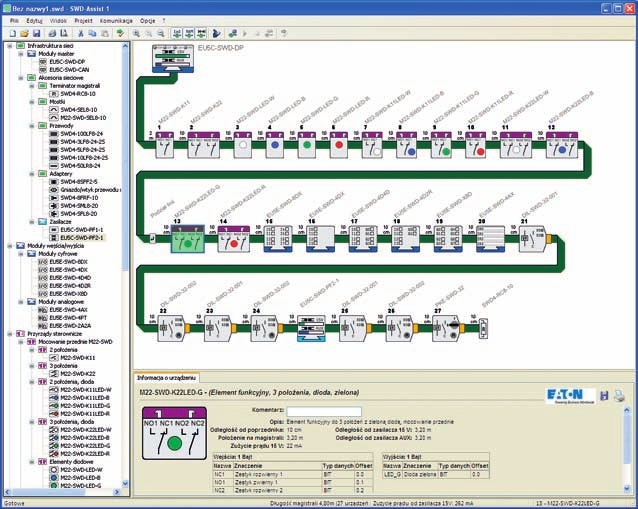Select EU5C-SWD-PF1-1 in the Zasilacze group
This screenshot has width=638, height=509.
point(82,230)
